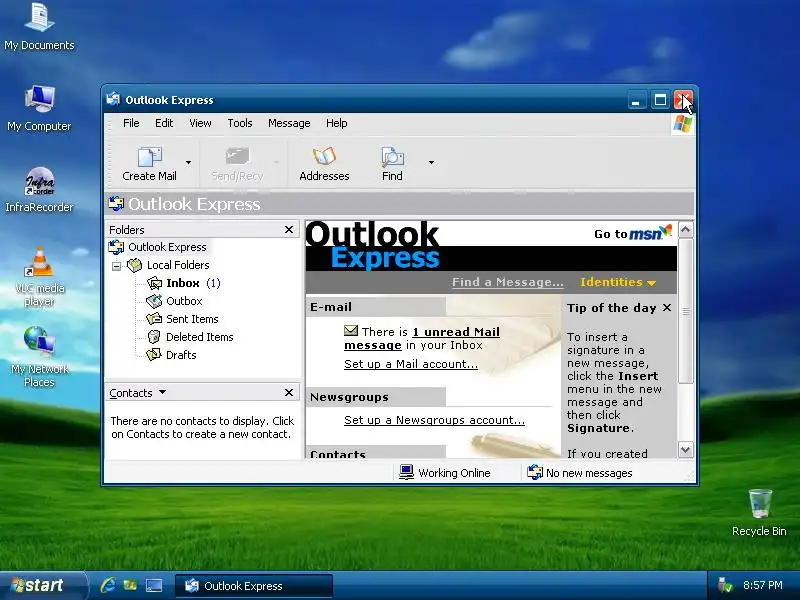The width and height of the screenshot is (800, 600).
Task: Open the Help menu
Action: click(x=337, y=123)
